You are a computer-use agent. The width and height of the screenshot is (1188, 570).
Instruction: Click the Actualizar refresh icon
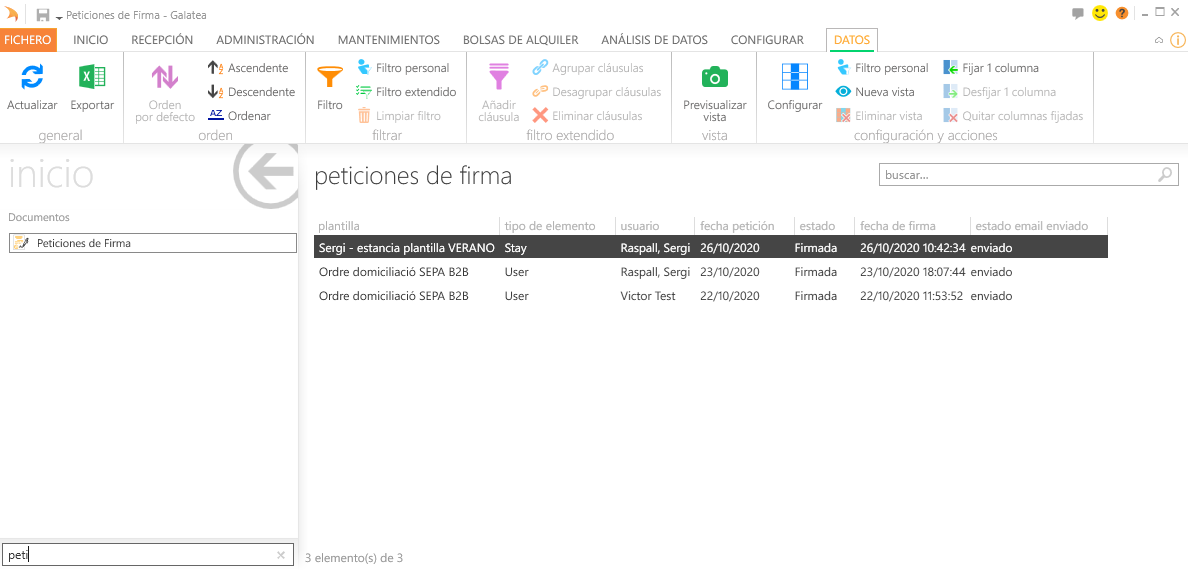point(32,78)
